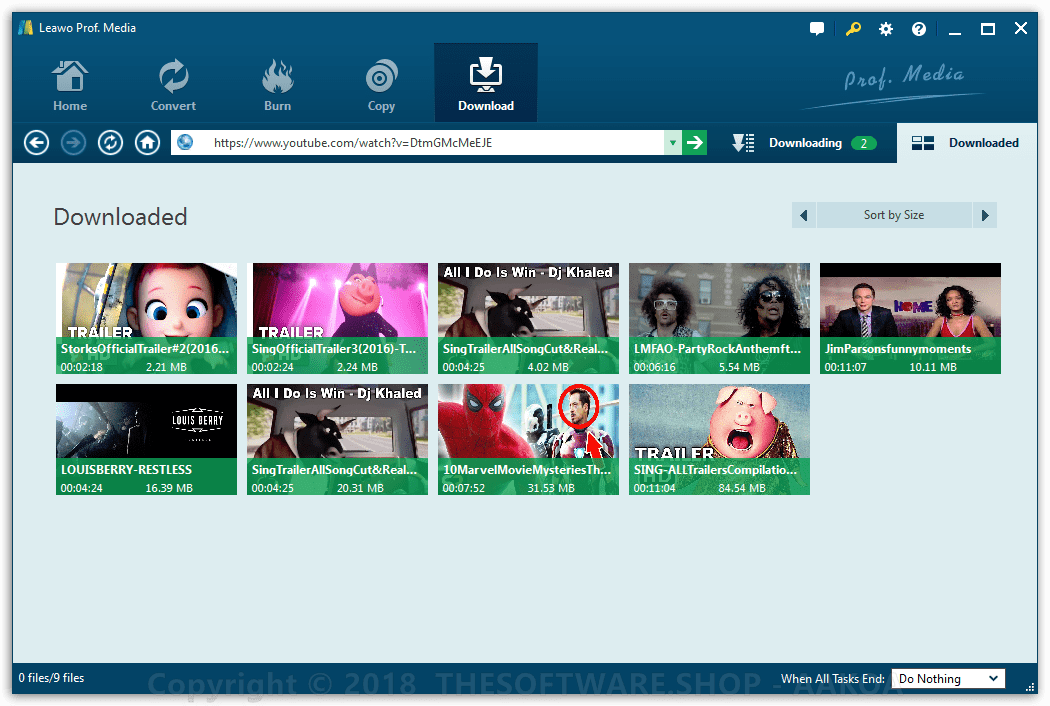Click the refresh page icon
Viewport: 1050px width, 706px height.
110,143
